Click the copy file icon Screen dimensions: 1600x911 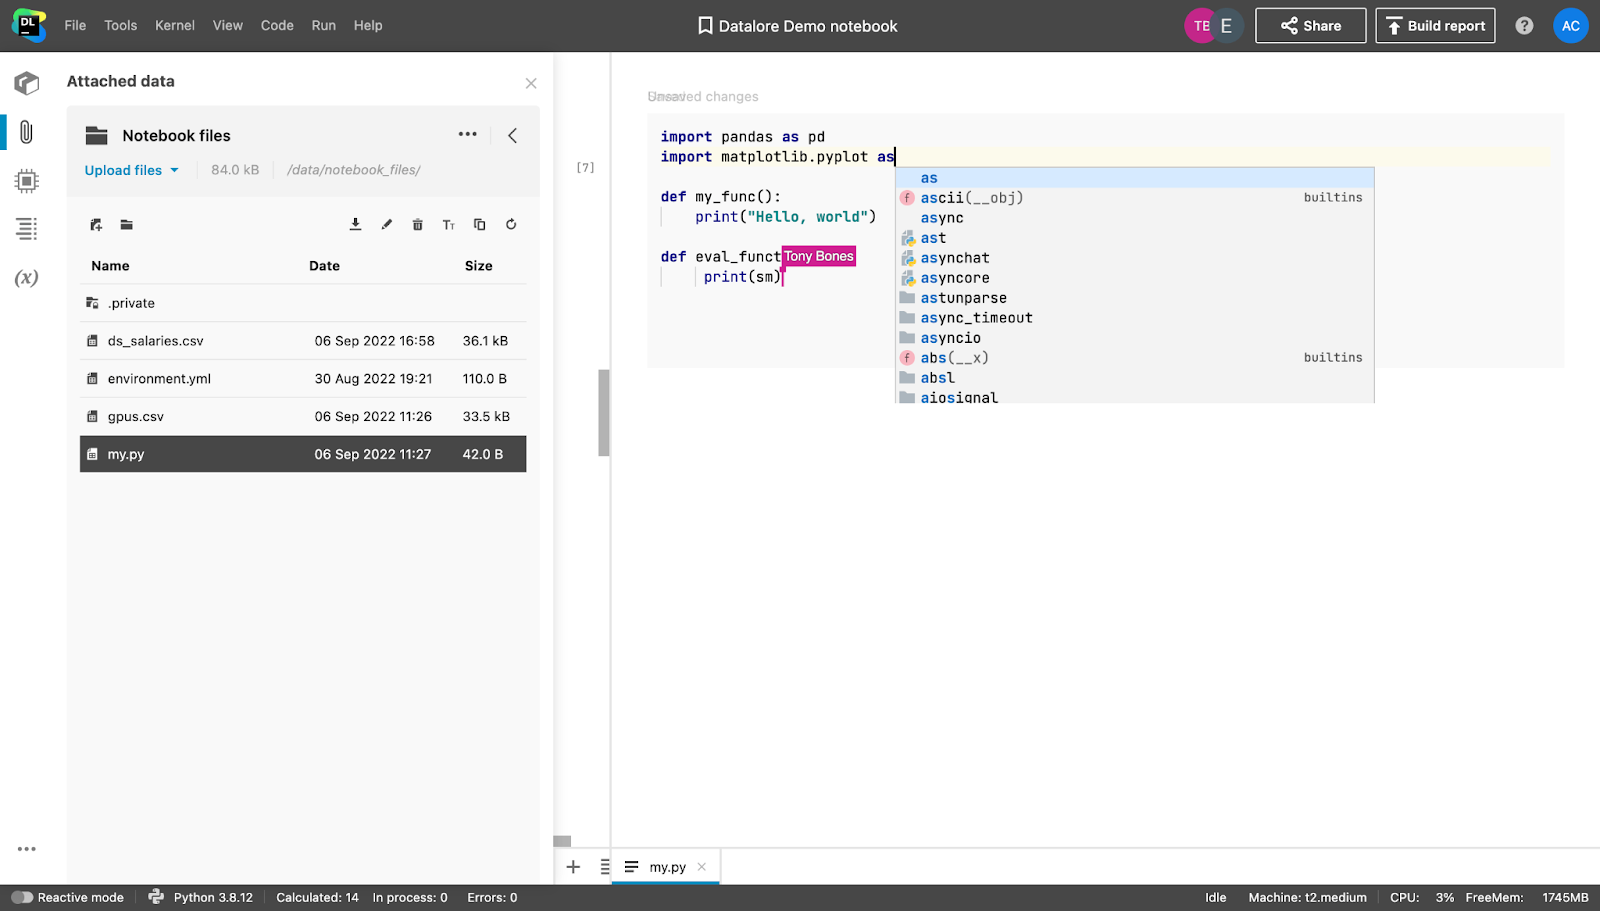coord(479,225)
